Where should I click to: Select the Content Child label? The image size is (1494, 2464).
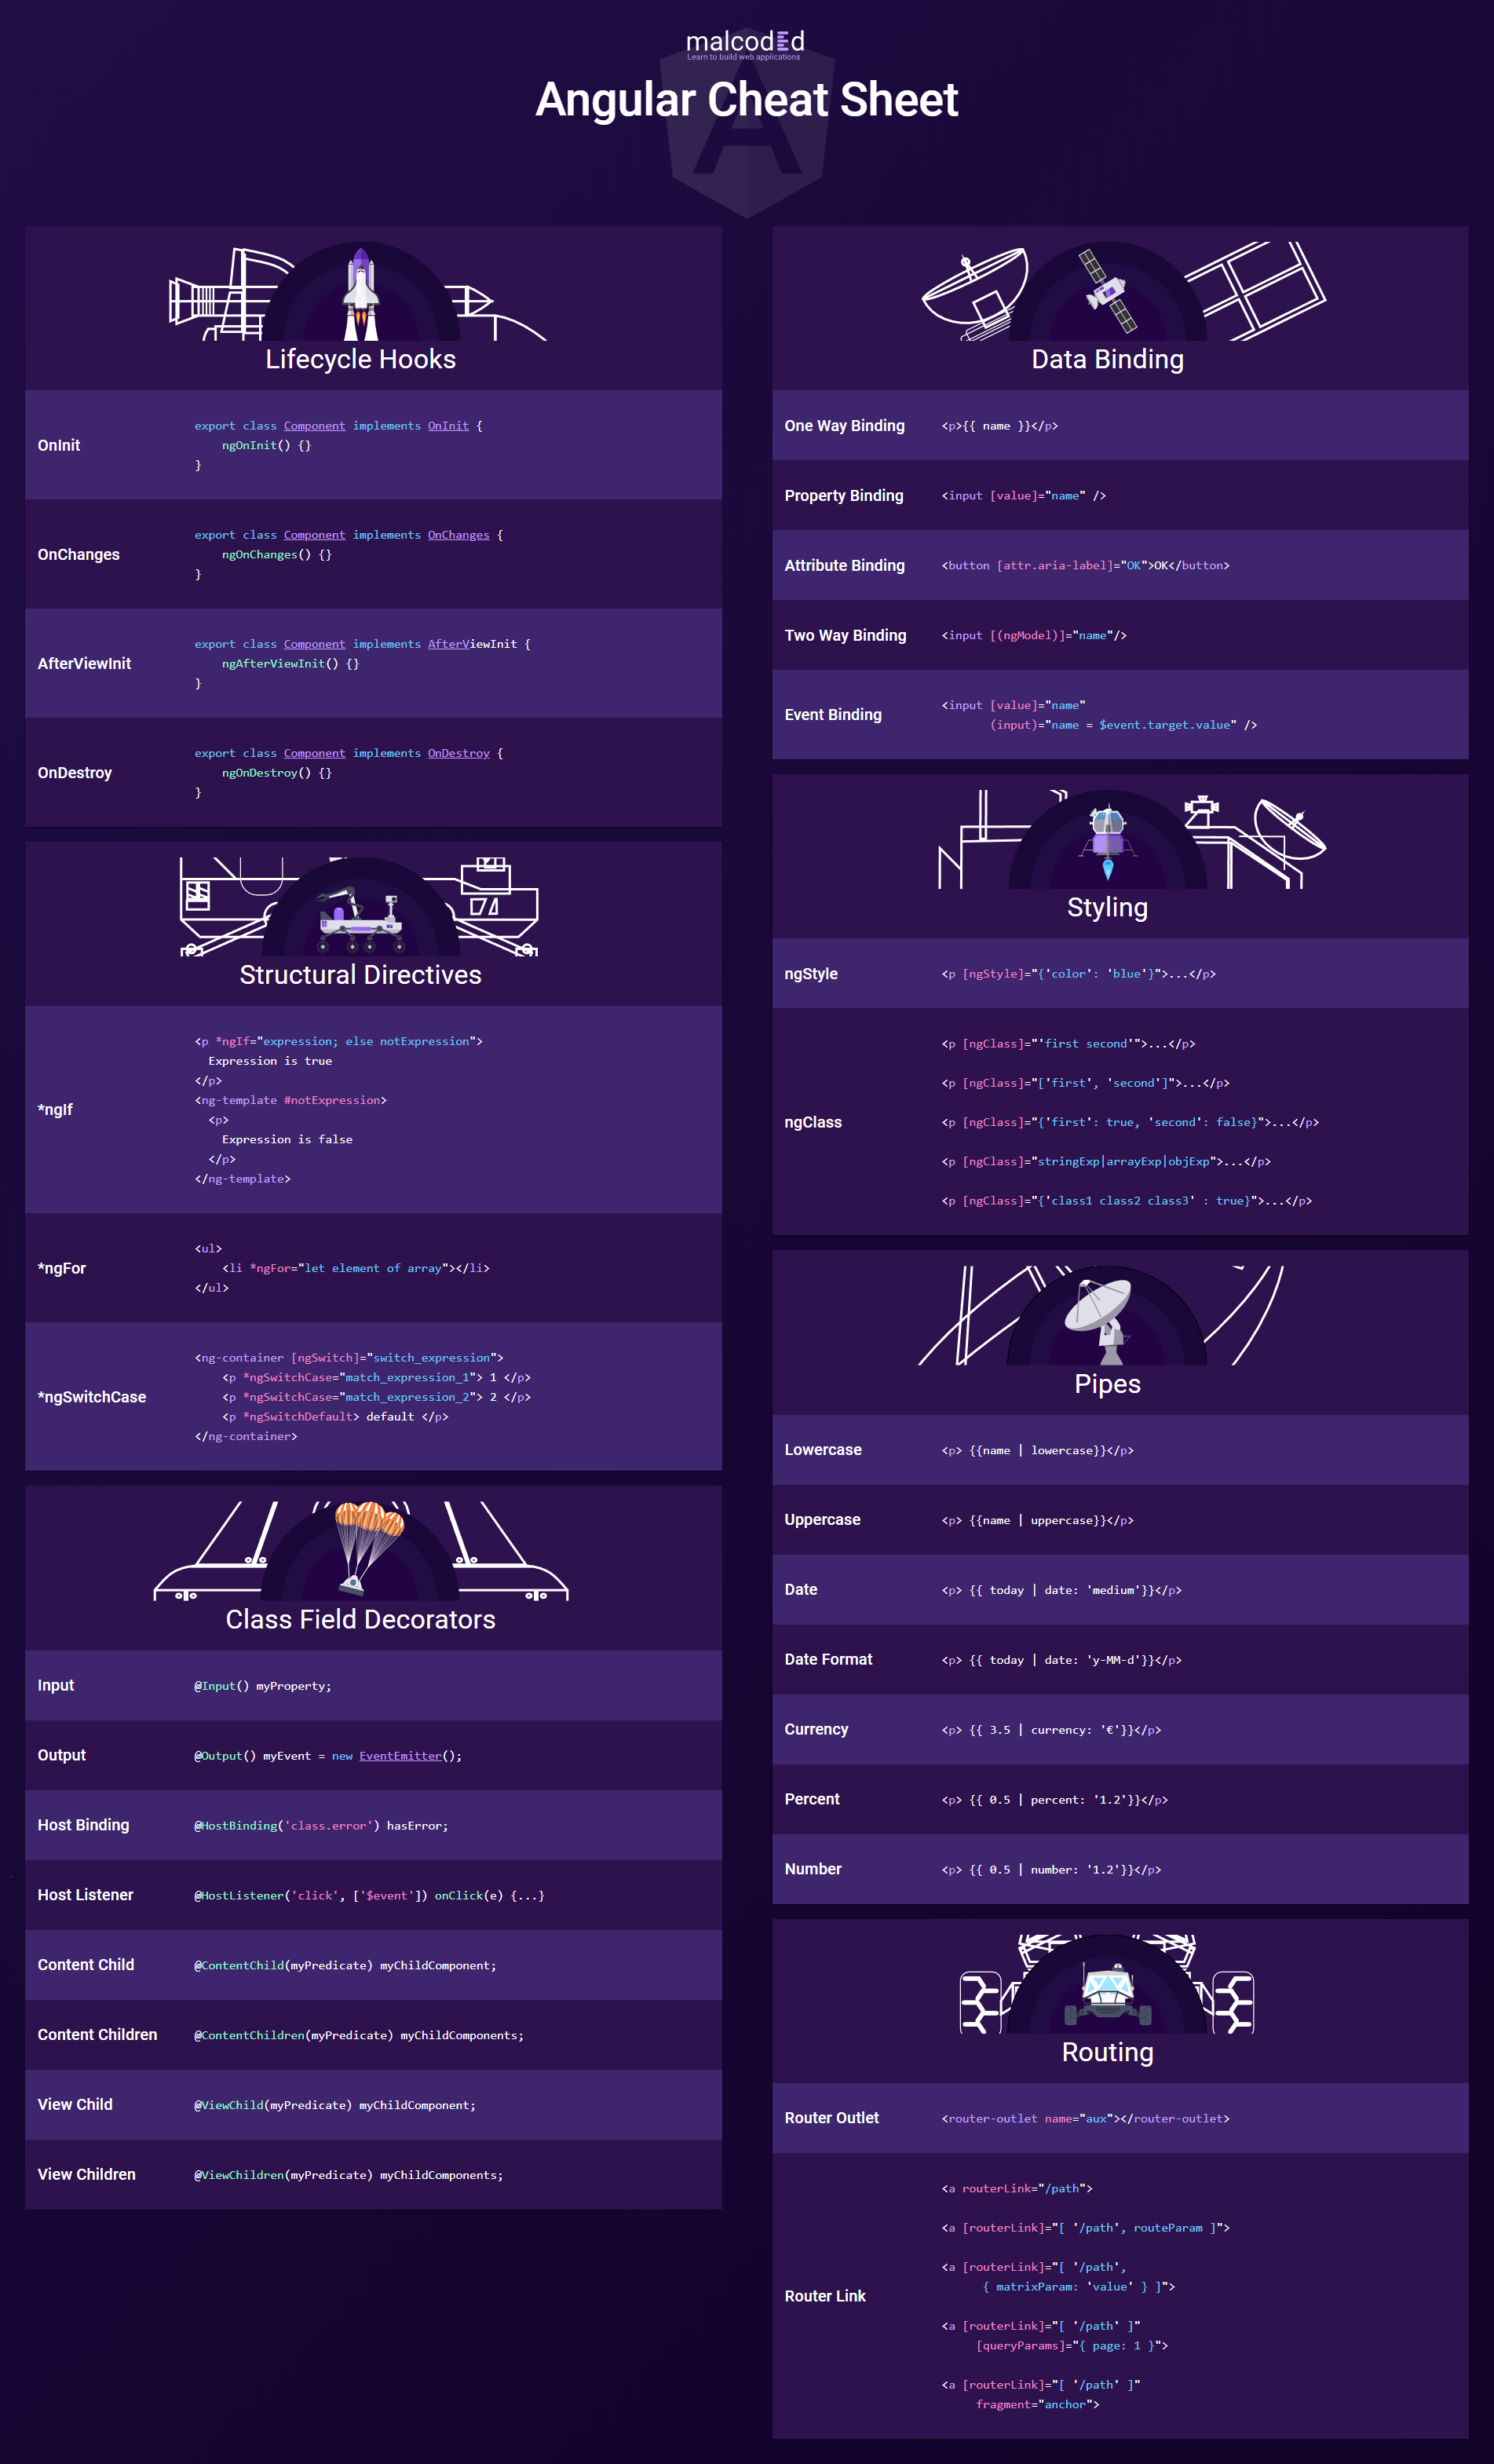86,1965
